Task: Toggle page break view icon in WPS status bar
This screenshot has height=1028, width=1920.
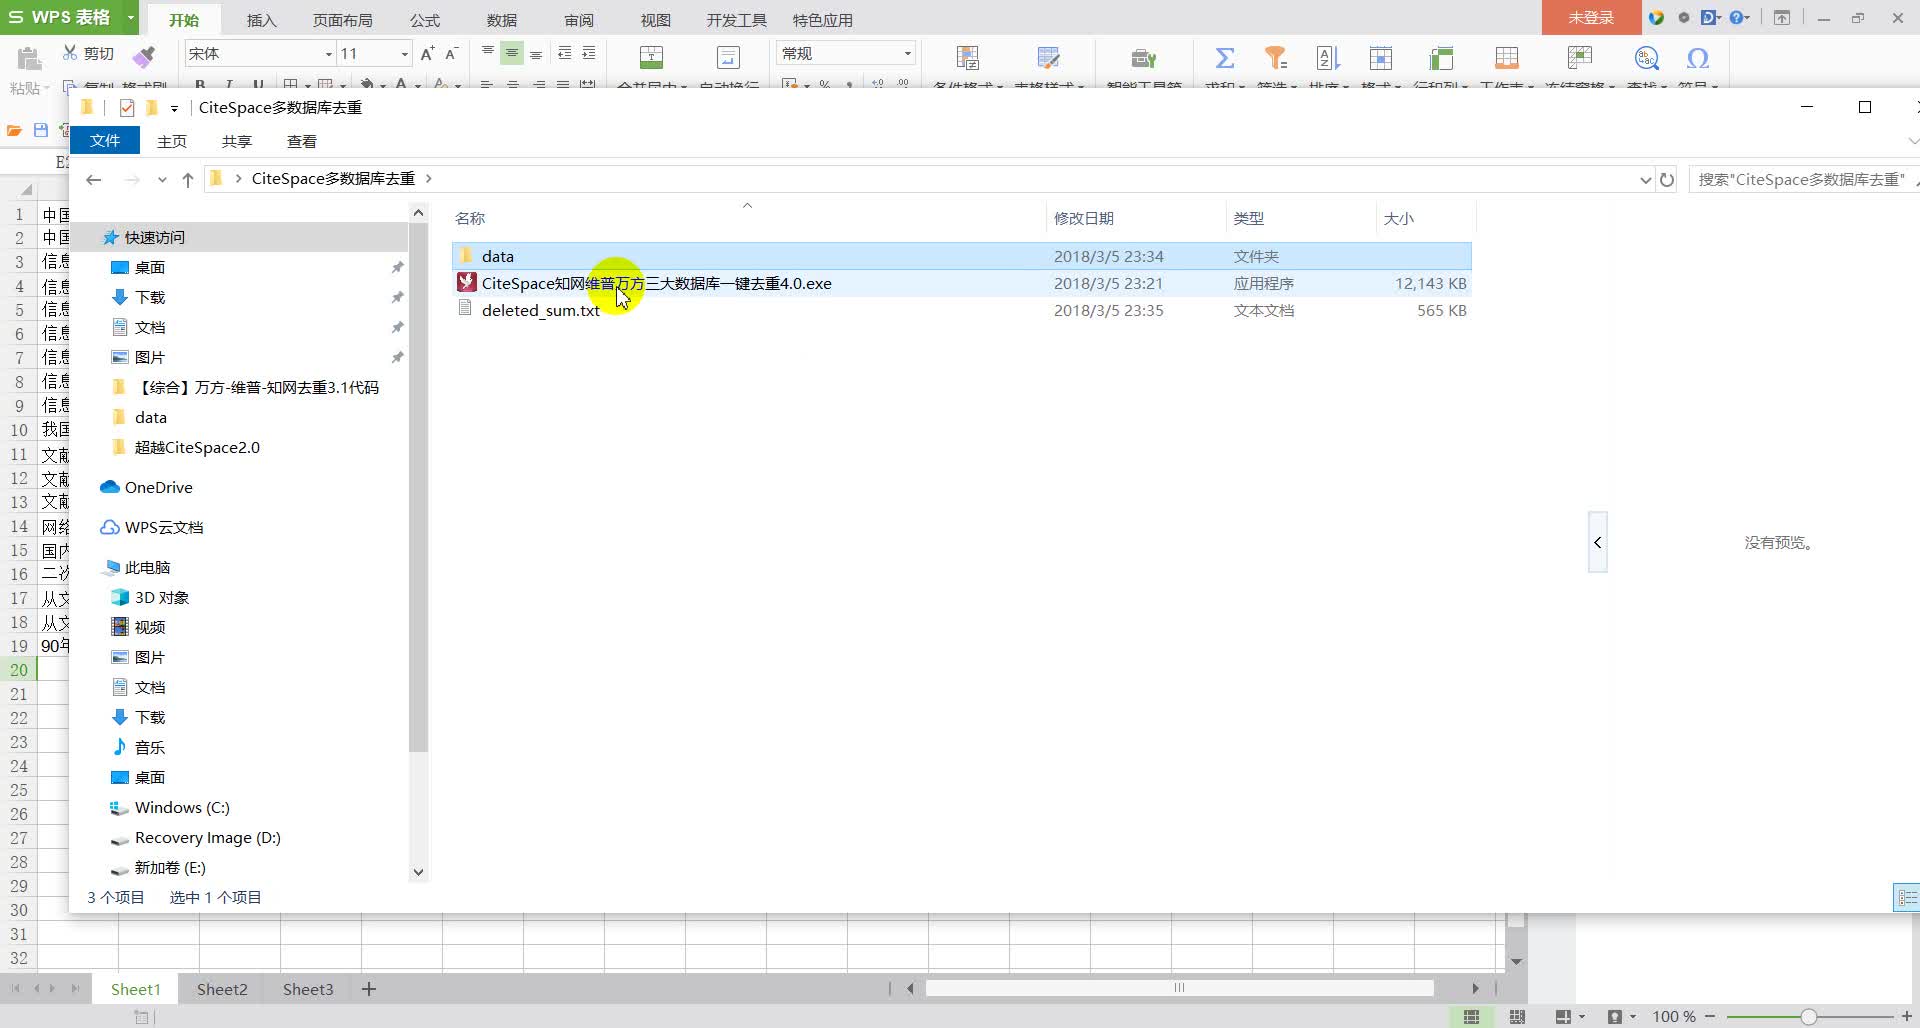Action: (1517, 1016)
